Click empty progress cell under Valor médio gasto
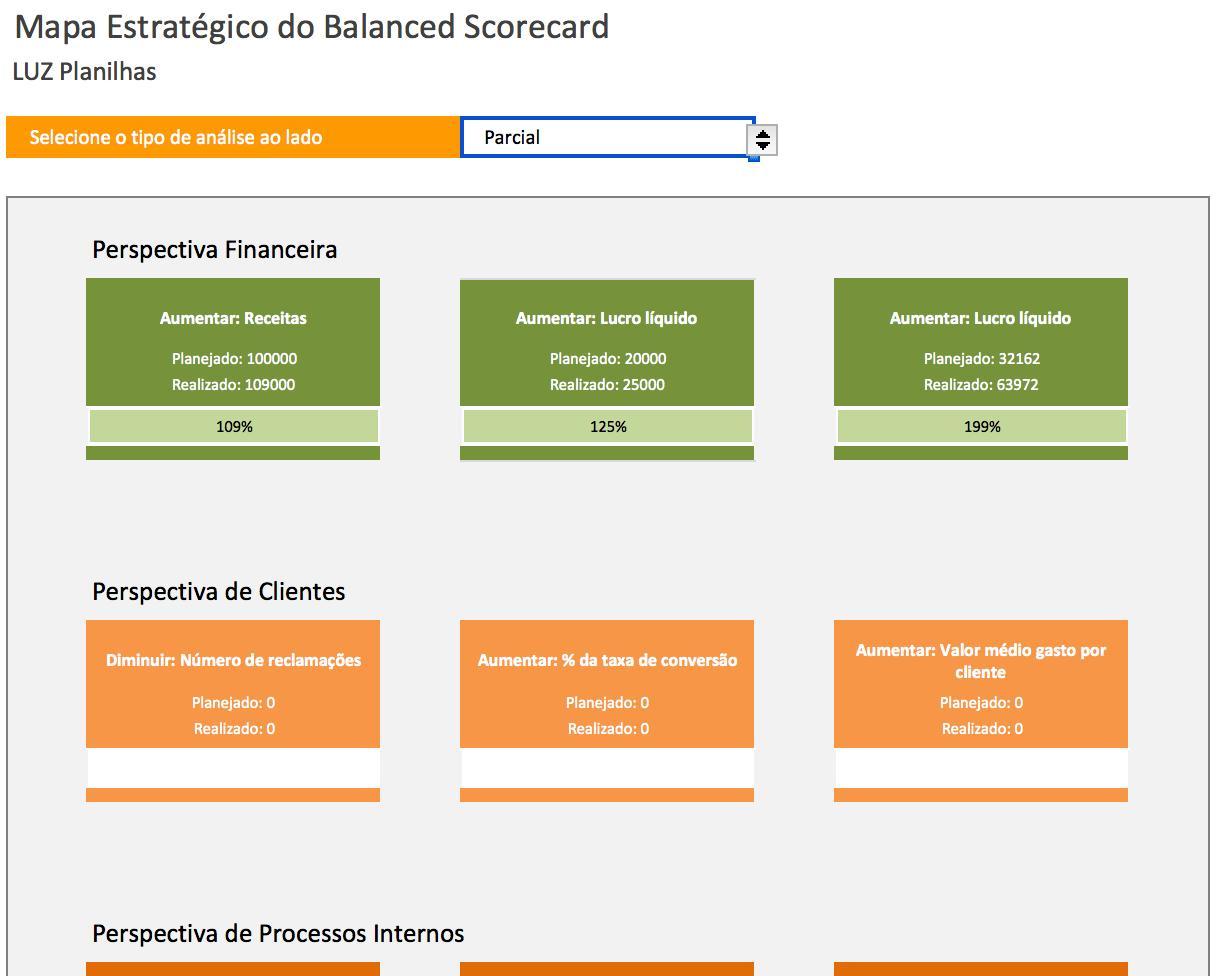1220x976 pixels. pyautogui.click(x=981, y=768)
